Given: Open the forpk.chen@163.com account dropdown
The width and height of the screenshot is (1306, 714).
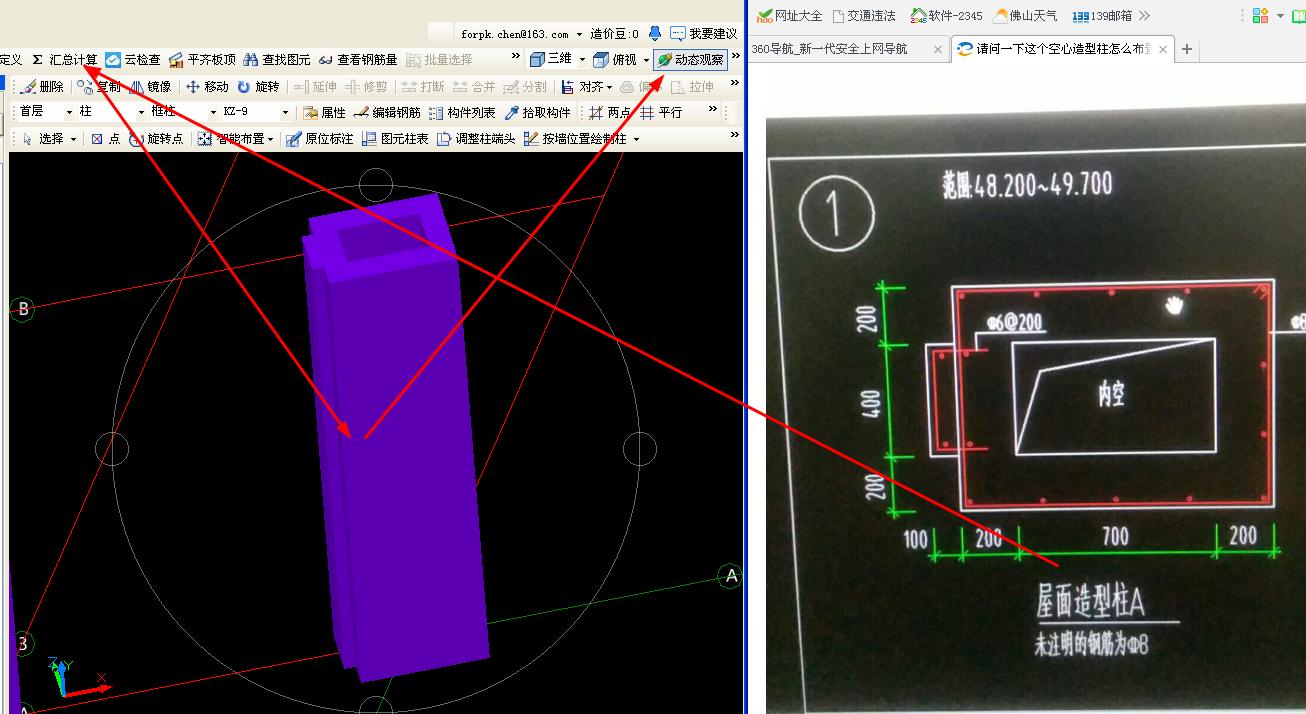Looking at the screenshot, I should [520, 34].
